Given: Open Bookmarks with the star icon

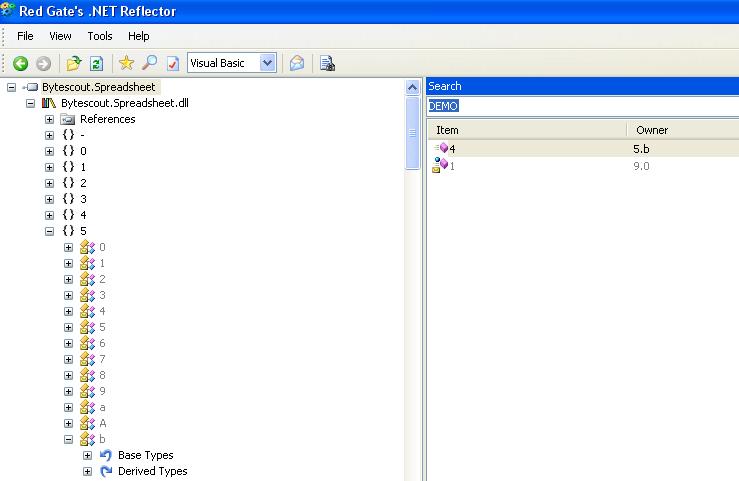Looking at the screenshot, I should [126, 63].
